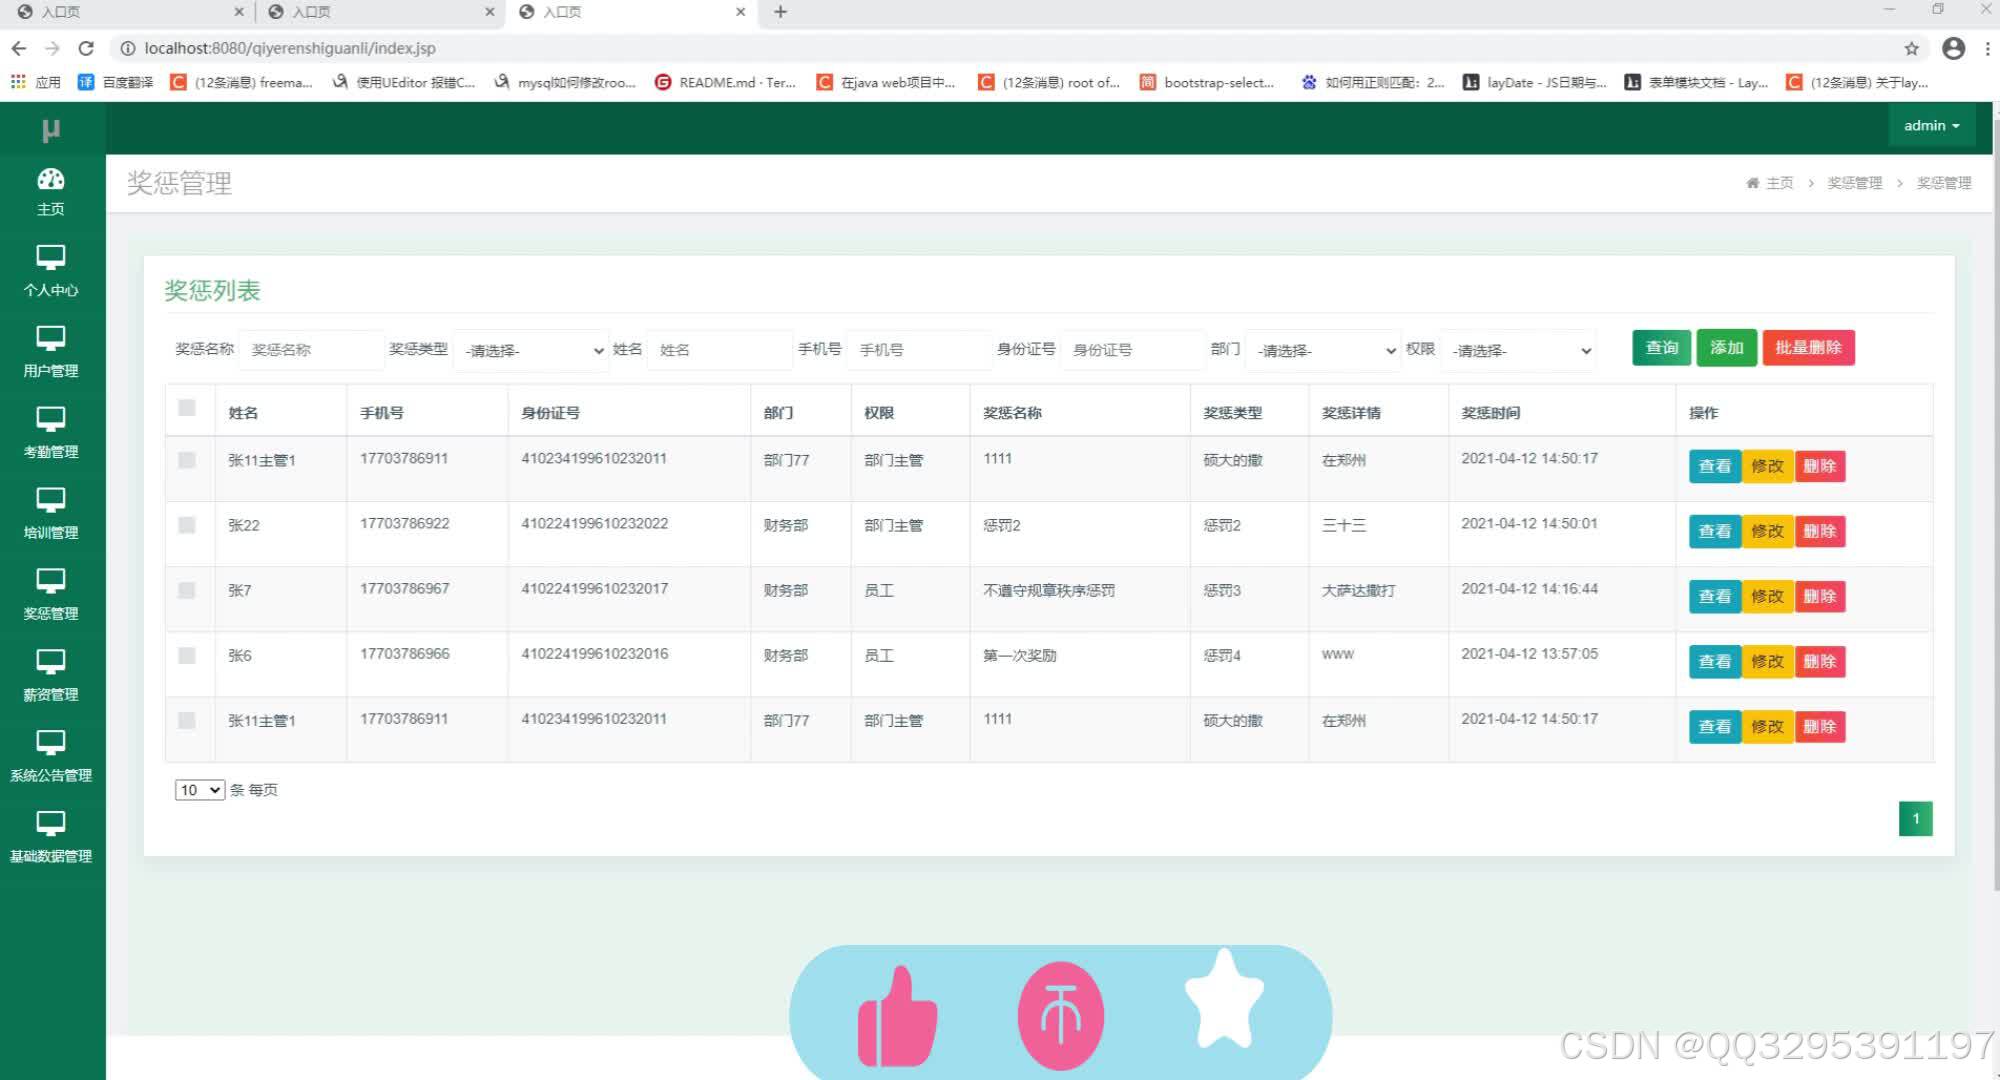Click 查看 in the first table row
The width and height of the screenshot is (2000, 1080).
pyautogui.click(x=1715, y=466)
